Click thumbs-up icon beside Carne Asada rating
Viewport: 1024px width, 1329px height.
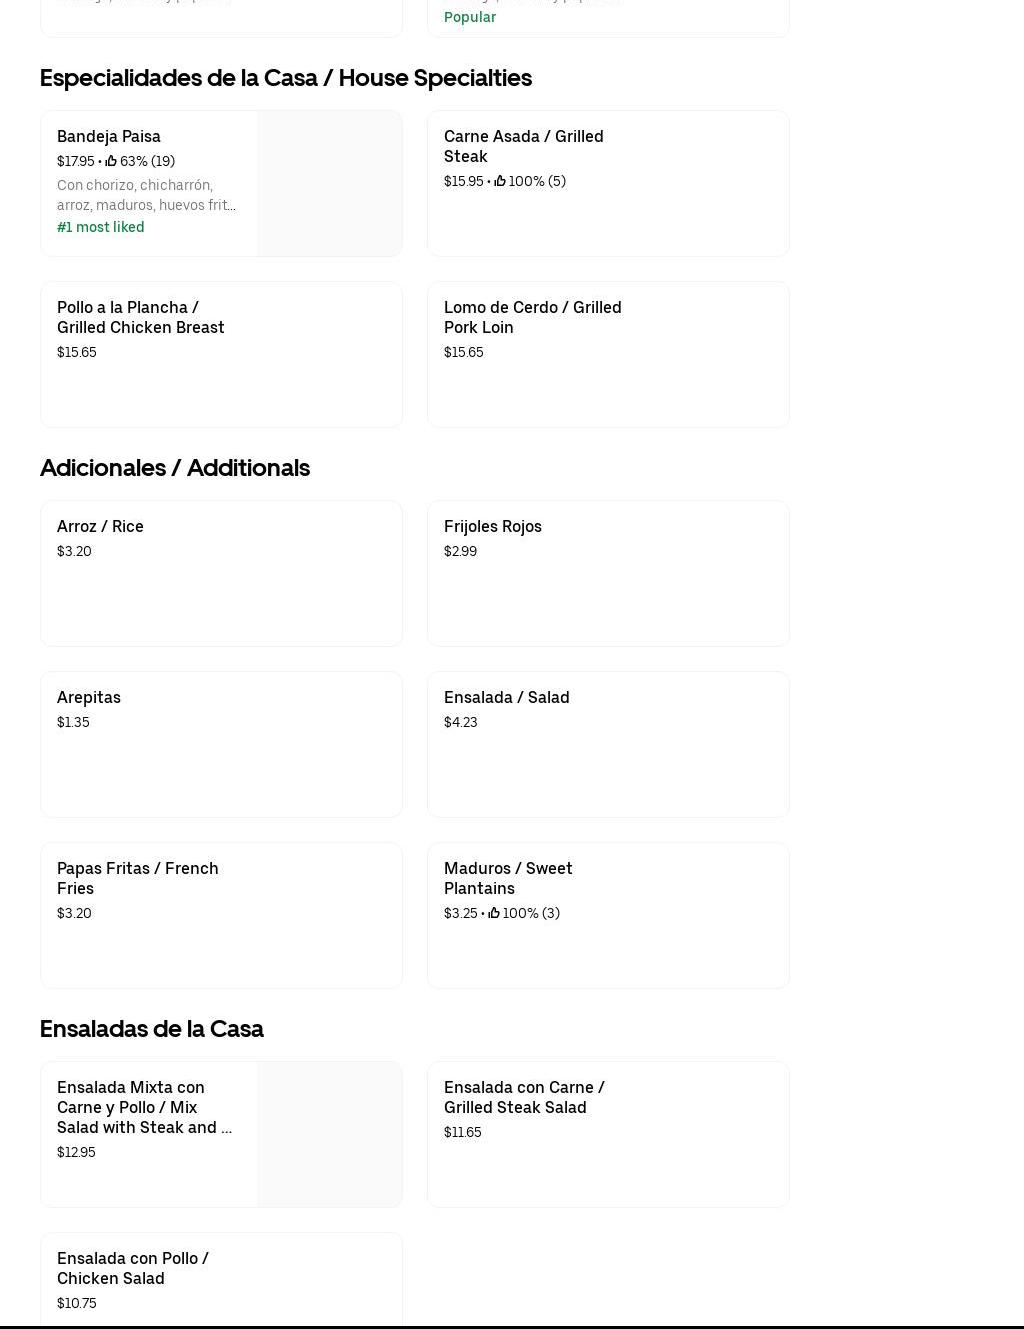(x=500, y=181)
